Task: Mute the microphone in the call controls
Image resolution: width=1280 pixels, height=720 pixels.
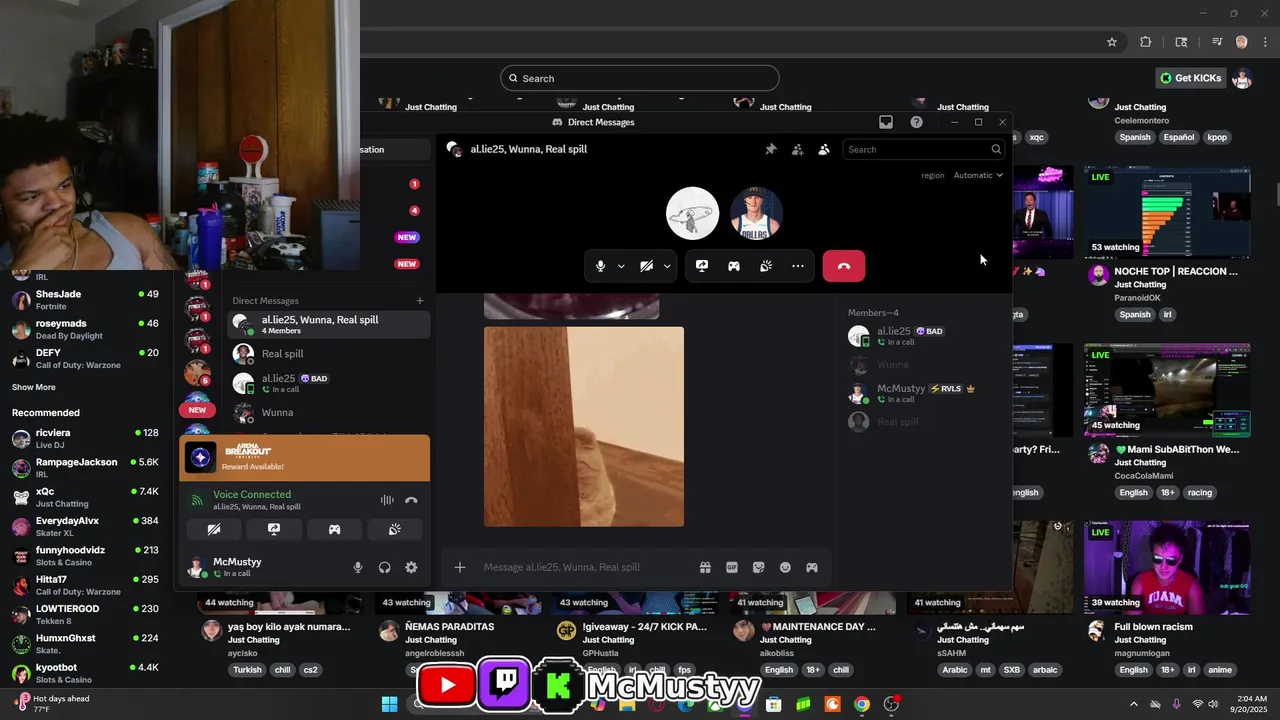Action: click(600, 266)
